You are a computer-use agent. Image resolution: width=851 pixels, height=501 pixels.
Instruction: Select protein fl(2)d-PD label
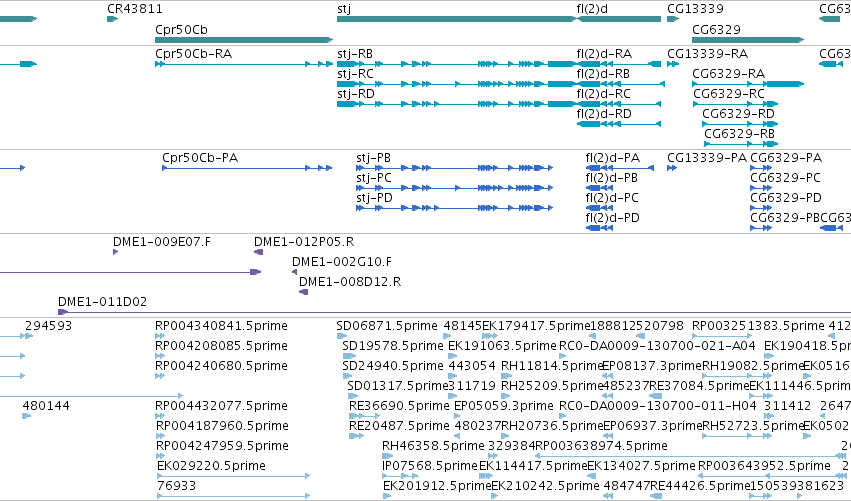click(x=612, y=218)
